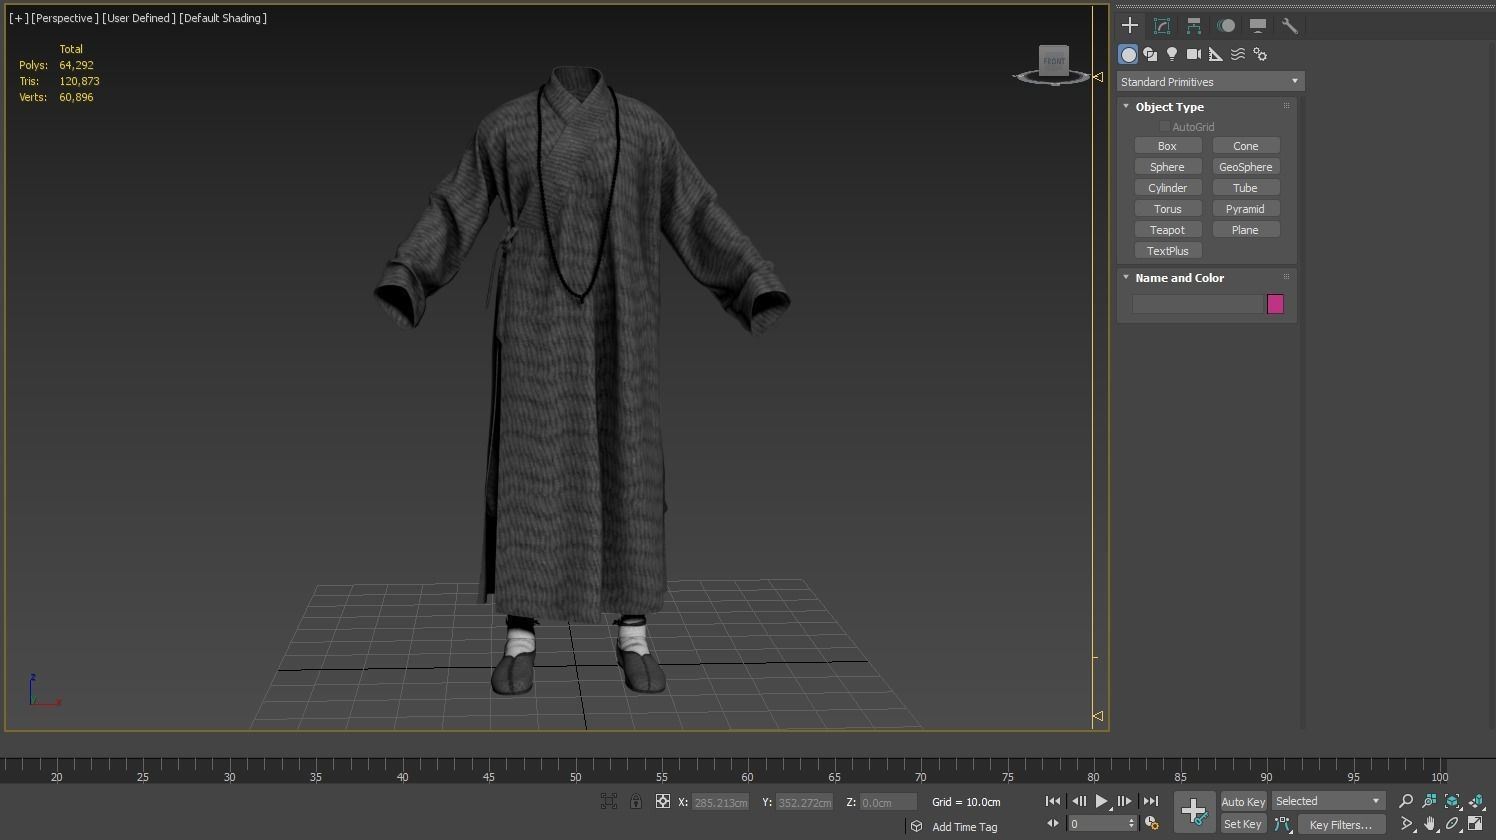Select the Lights bulb icon
1496x840 pixels.
click(1172, 54)
